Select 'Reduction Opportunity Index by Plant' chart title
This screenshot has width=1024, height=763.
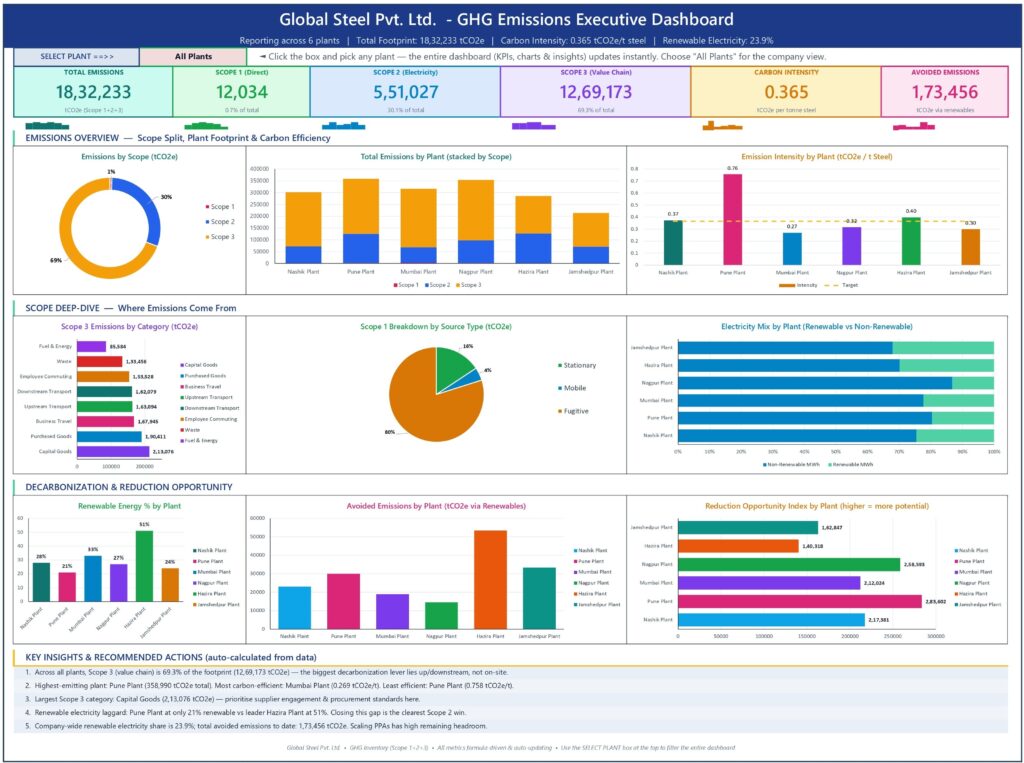817,506
